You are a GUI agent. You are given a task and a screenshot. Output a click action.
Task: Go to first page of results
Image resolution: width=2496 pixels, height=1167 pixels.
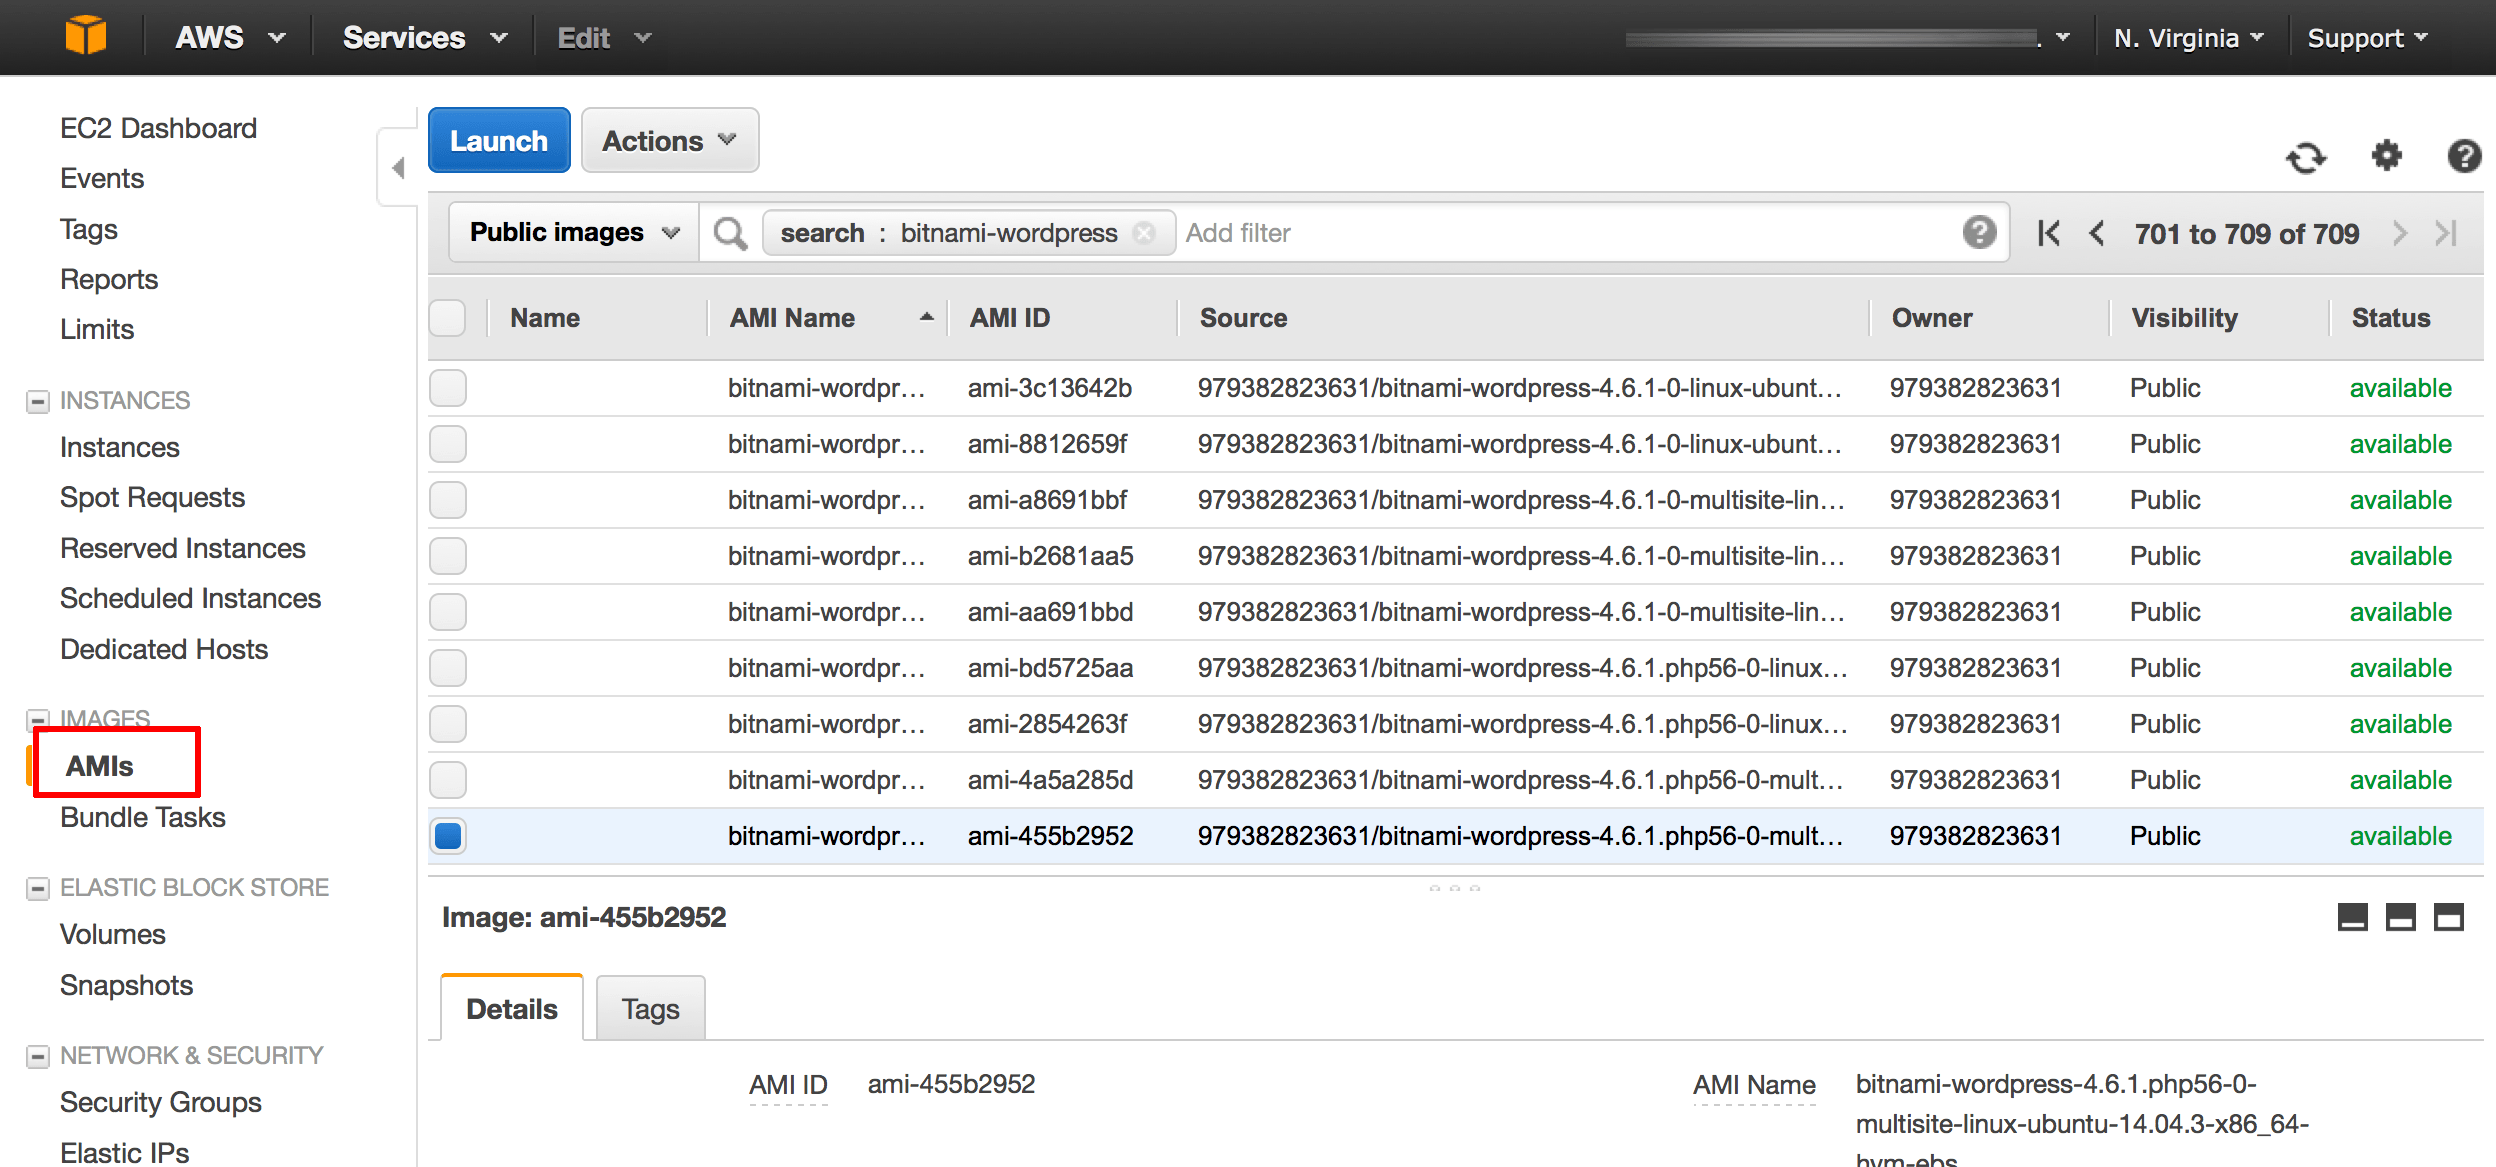[2048, 233]
